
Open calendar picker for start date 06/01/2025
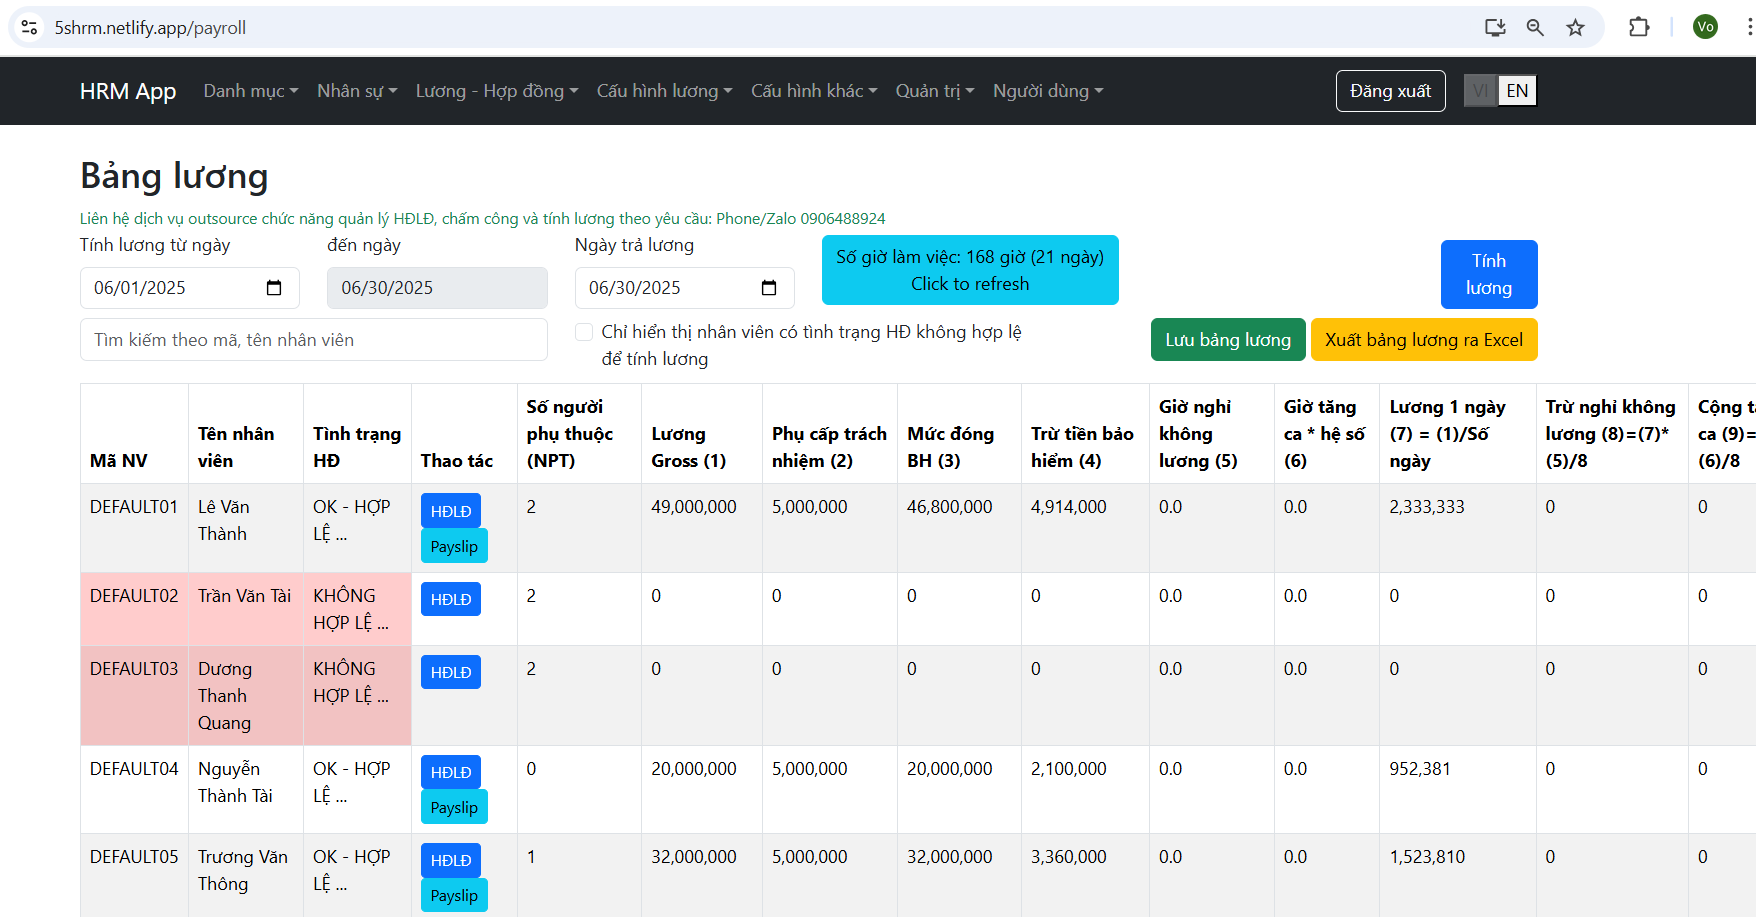click(274, 288)
